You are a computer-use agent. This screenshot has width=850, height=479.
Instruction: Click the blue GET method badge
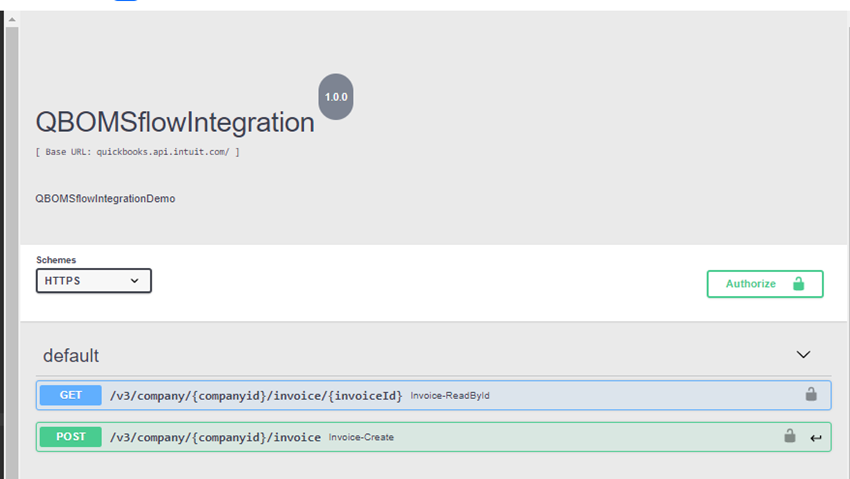[x=70, y=395]
